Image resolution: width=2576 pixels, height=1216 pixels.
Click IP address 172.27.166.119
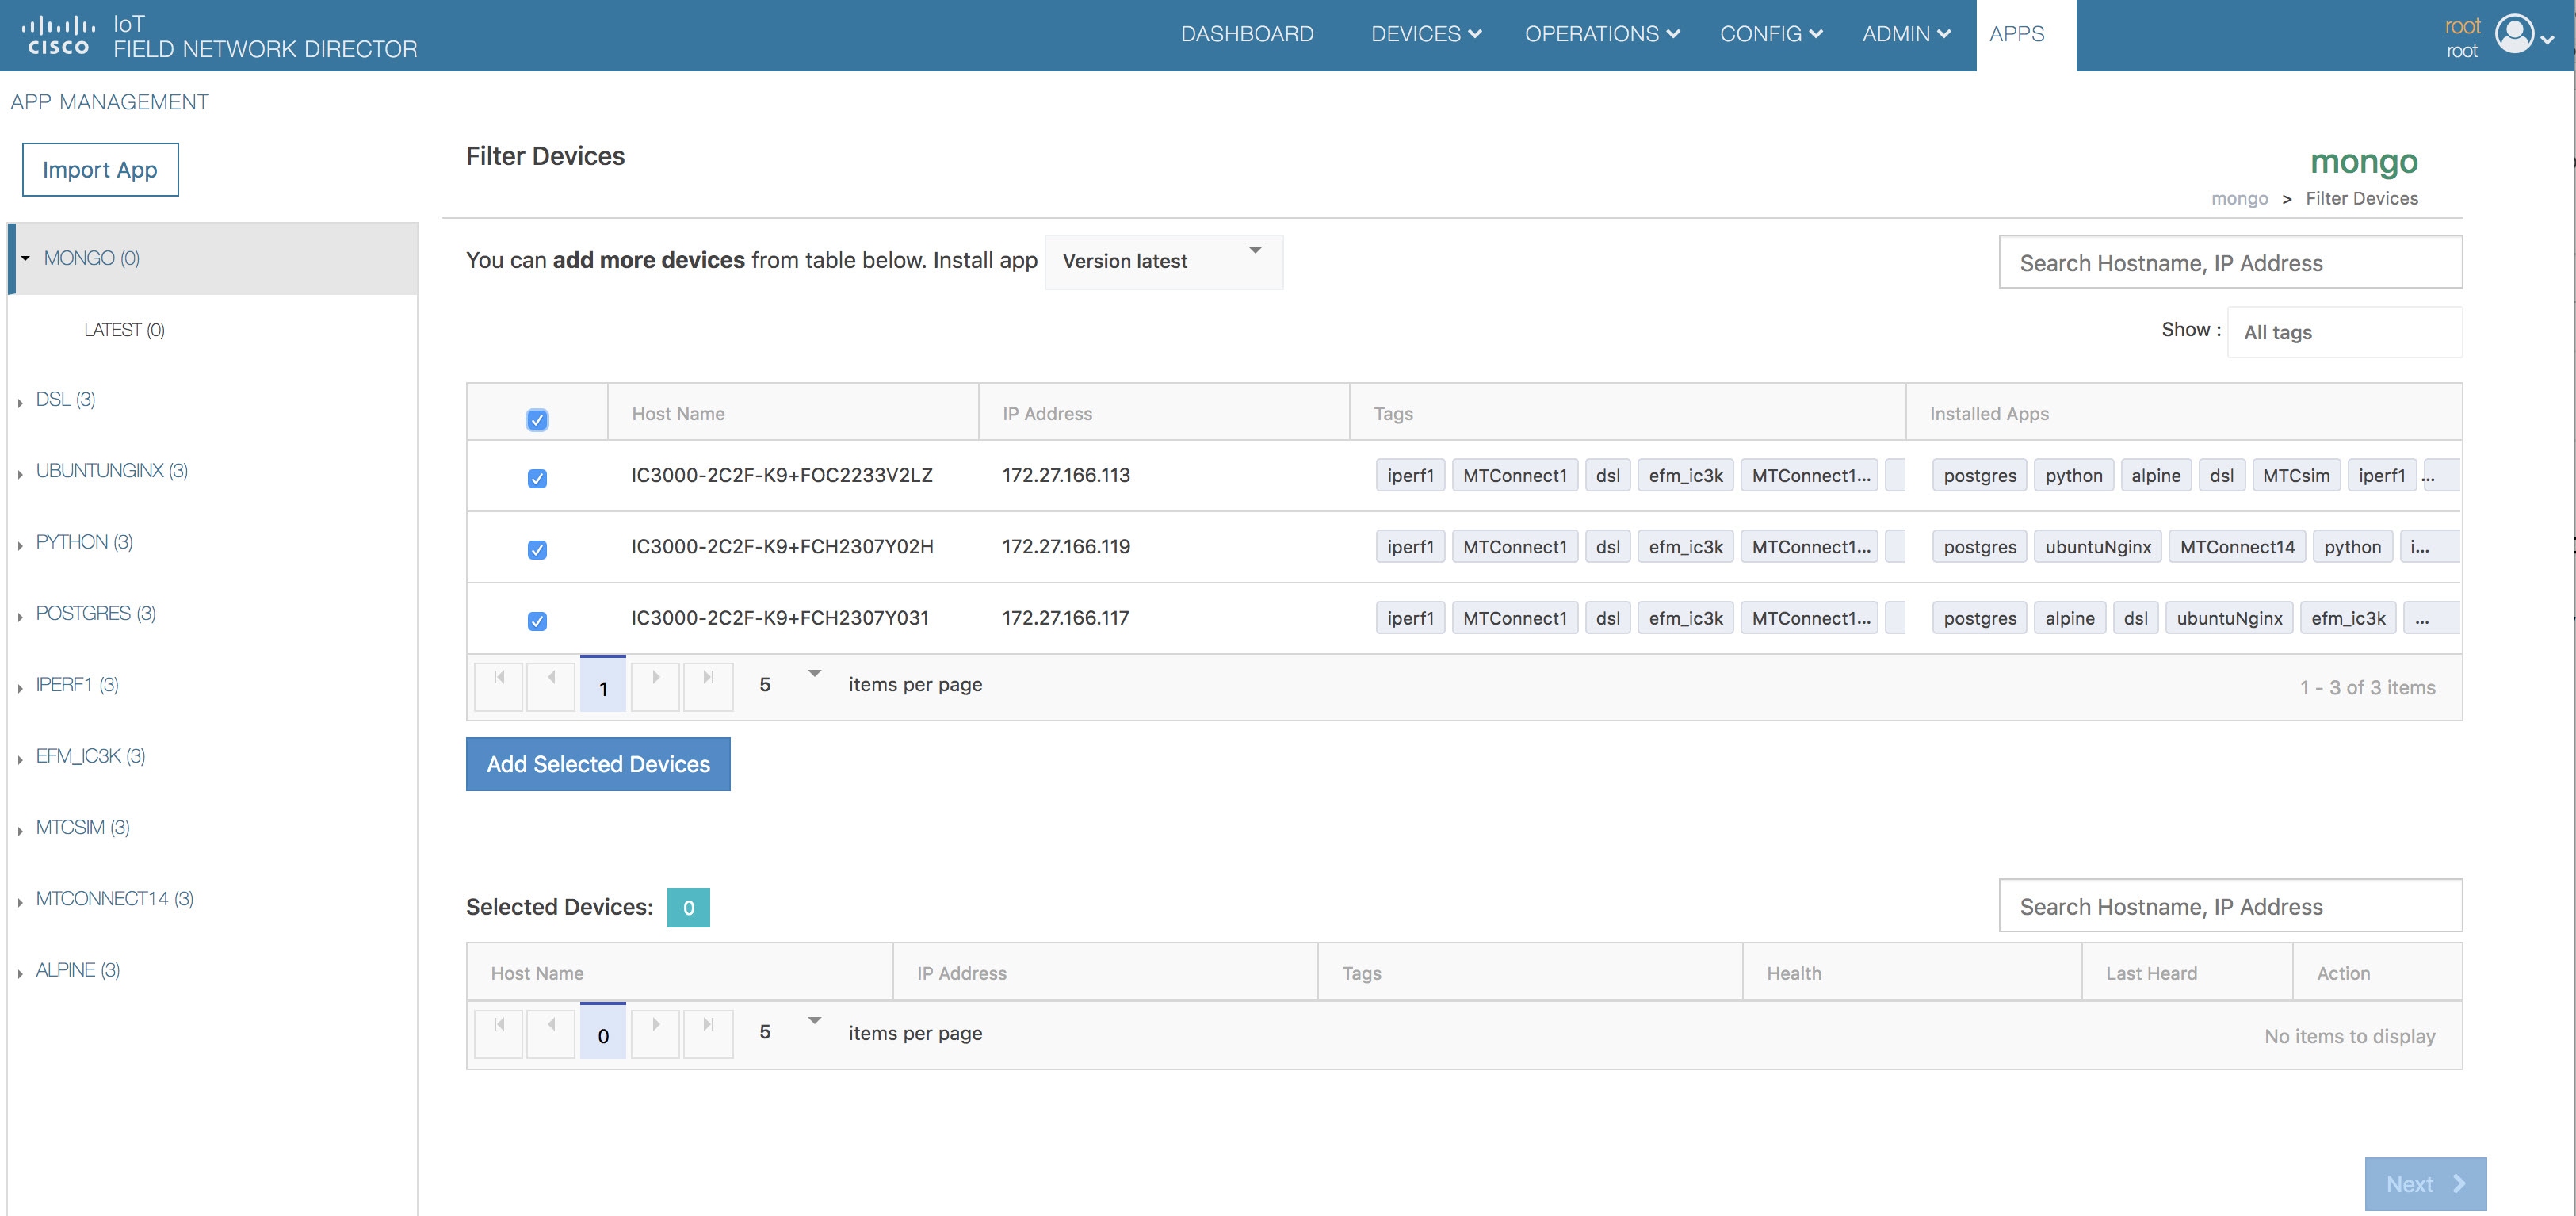tap(1066, 546)
